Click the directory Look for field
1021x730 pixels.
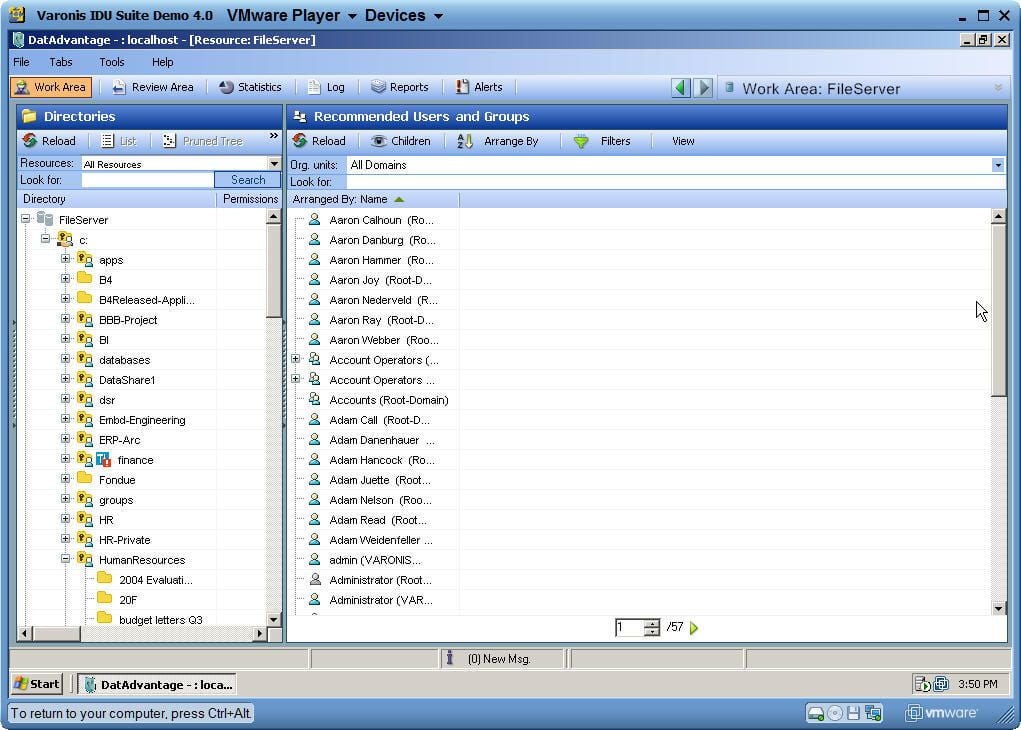tap(148, 180)
